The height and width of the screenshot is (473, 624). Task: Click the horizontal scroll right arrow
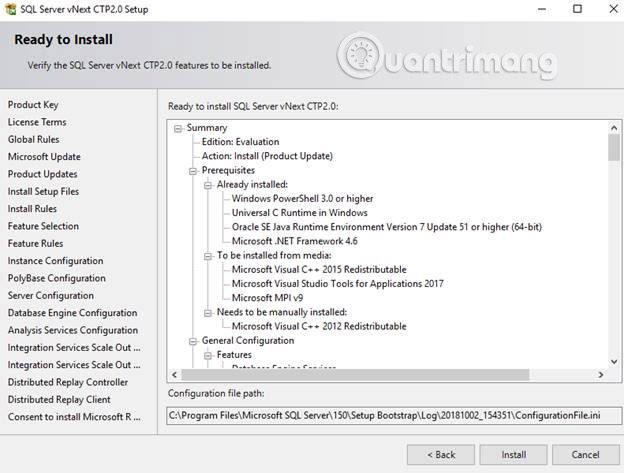click(601, 375)
